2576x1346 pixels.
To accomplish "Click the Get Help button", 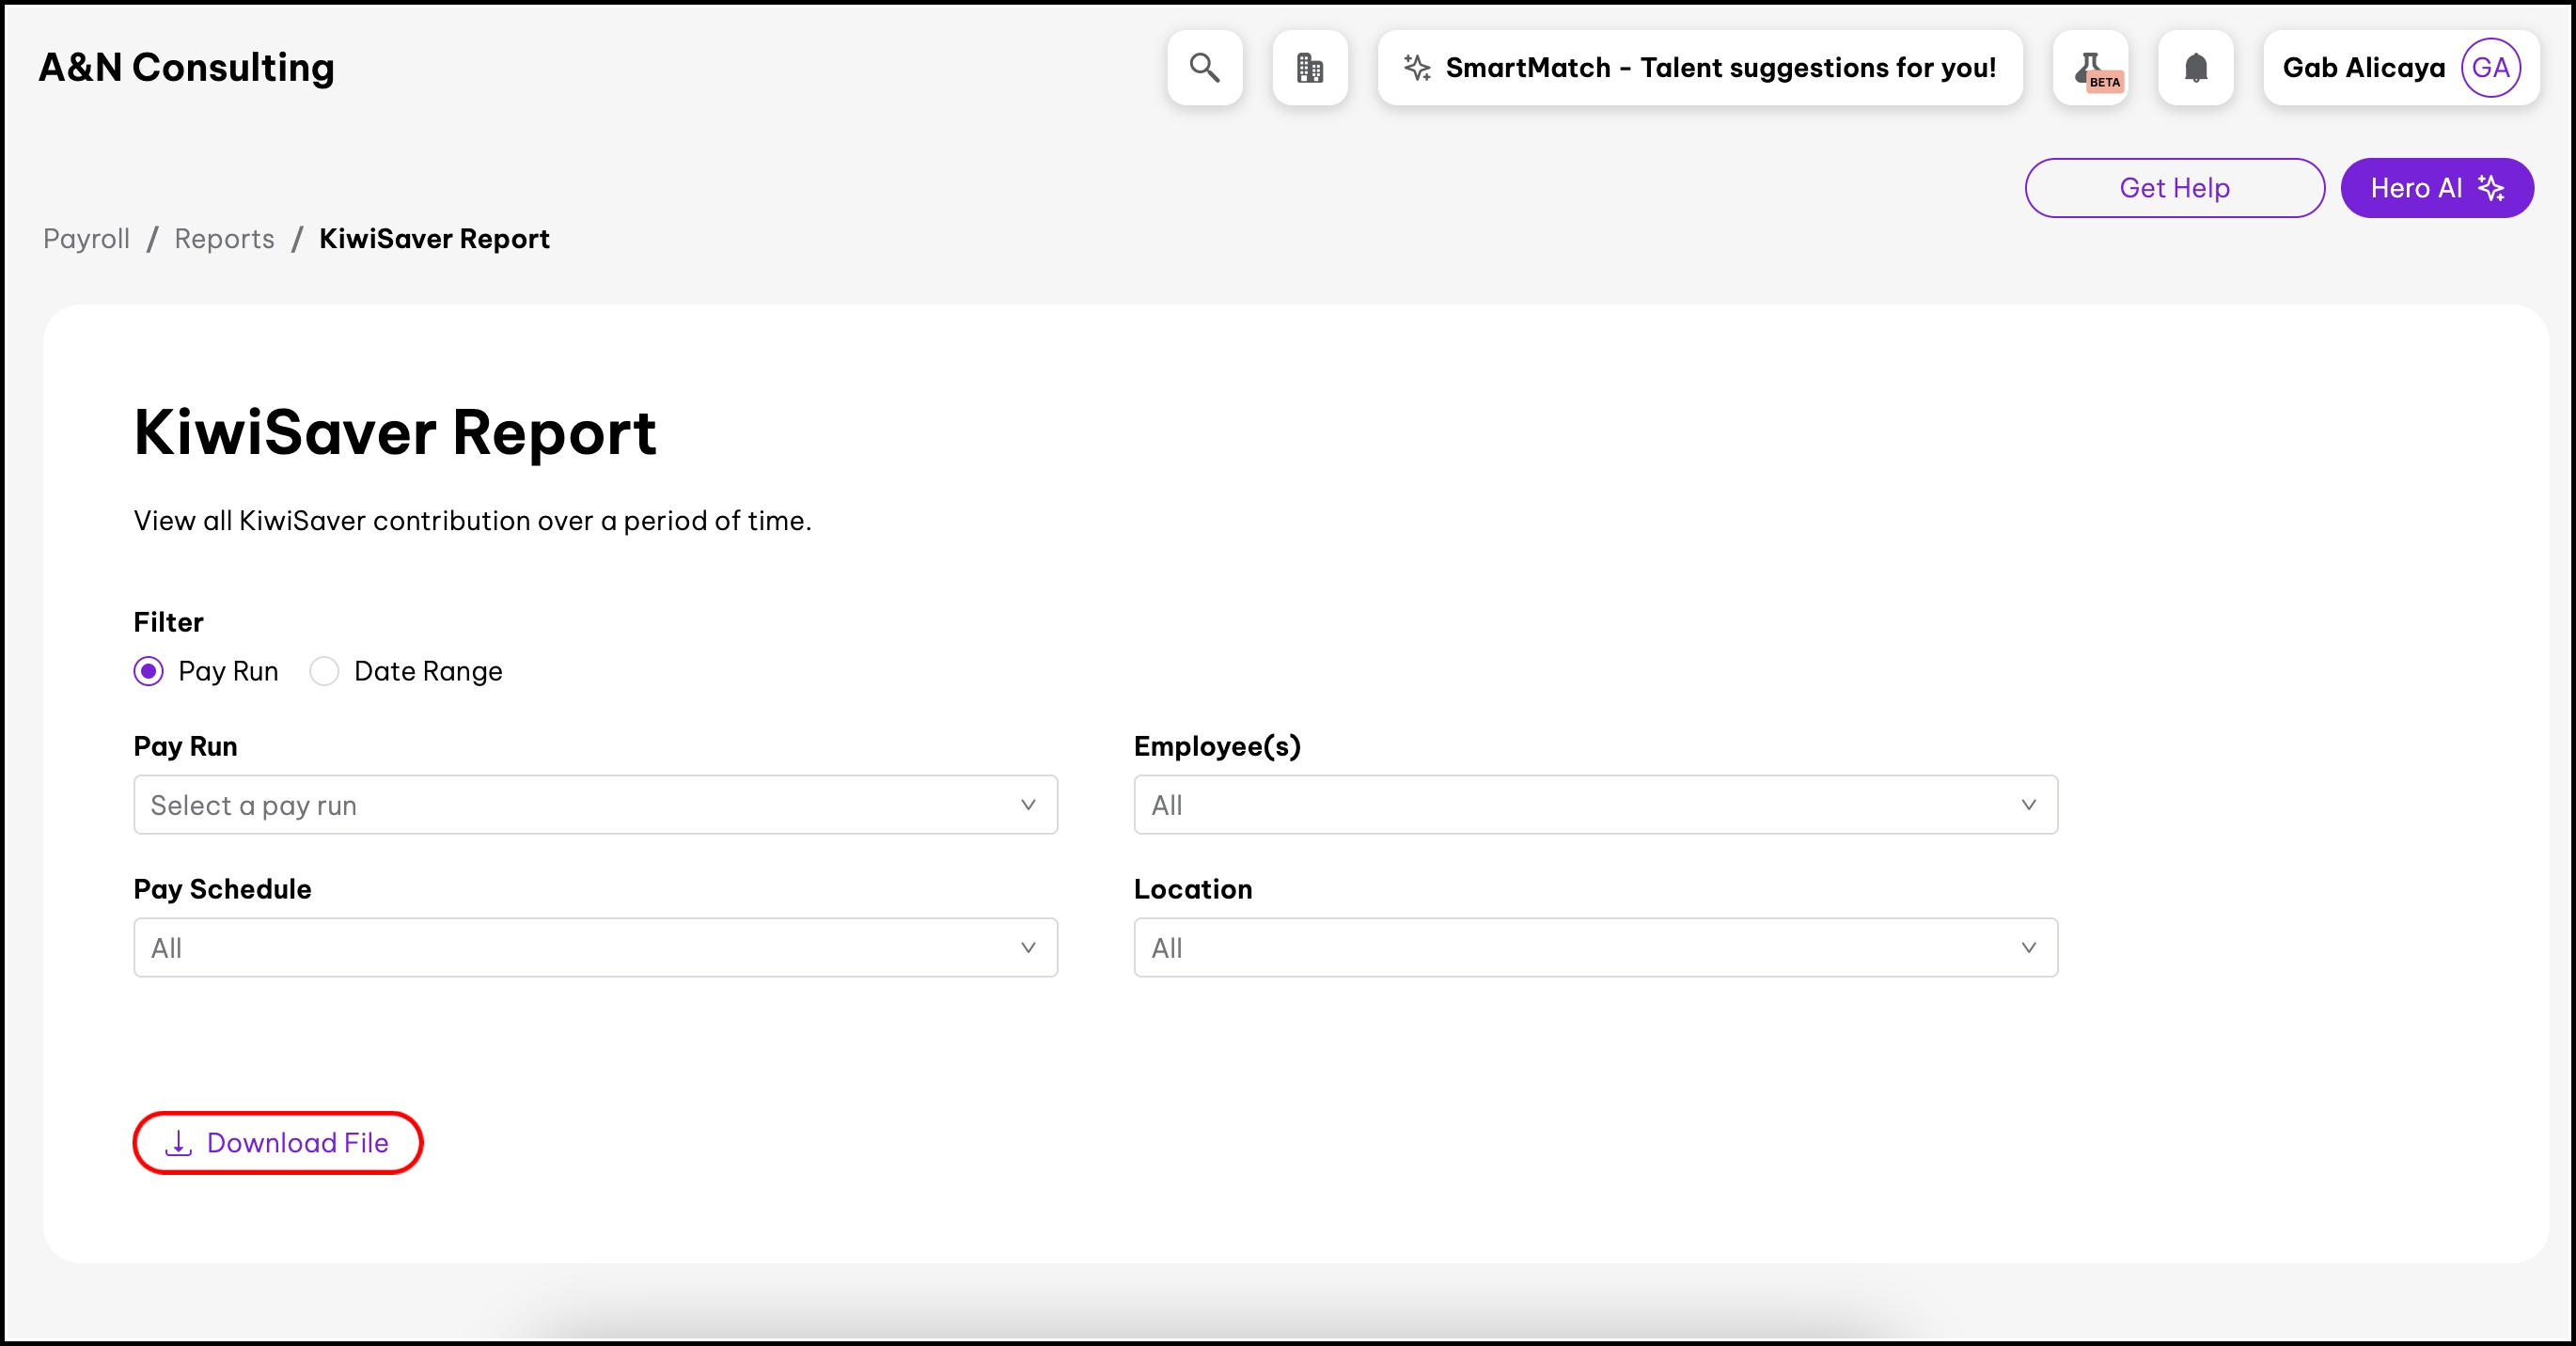I will pyautogui.click(x=2175, y=187).
